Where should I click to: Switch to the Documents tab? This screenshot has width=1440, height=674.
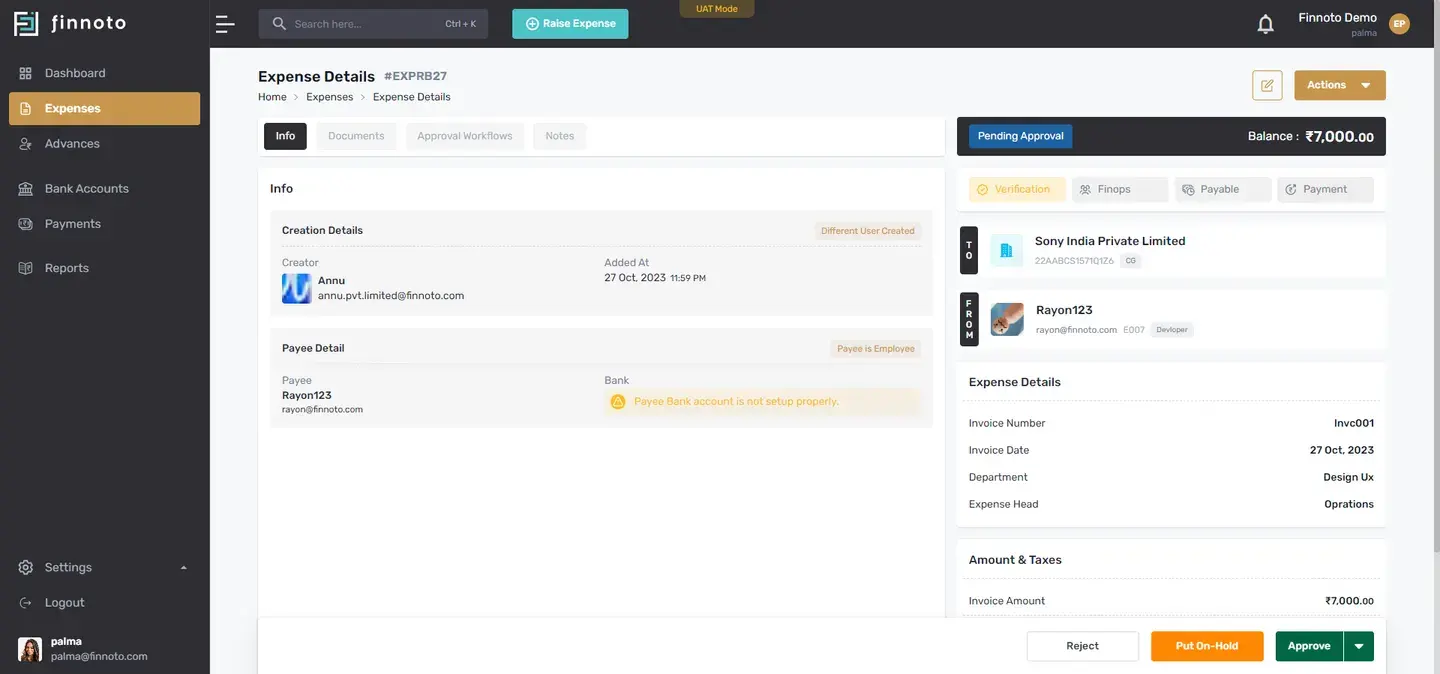click(x=356, y=136)
